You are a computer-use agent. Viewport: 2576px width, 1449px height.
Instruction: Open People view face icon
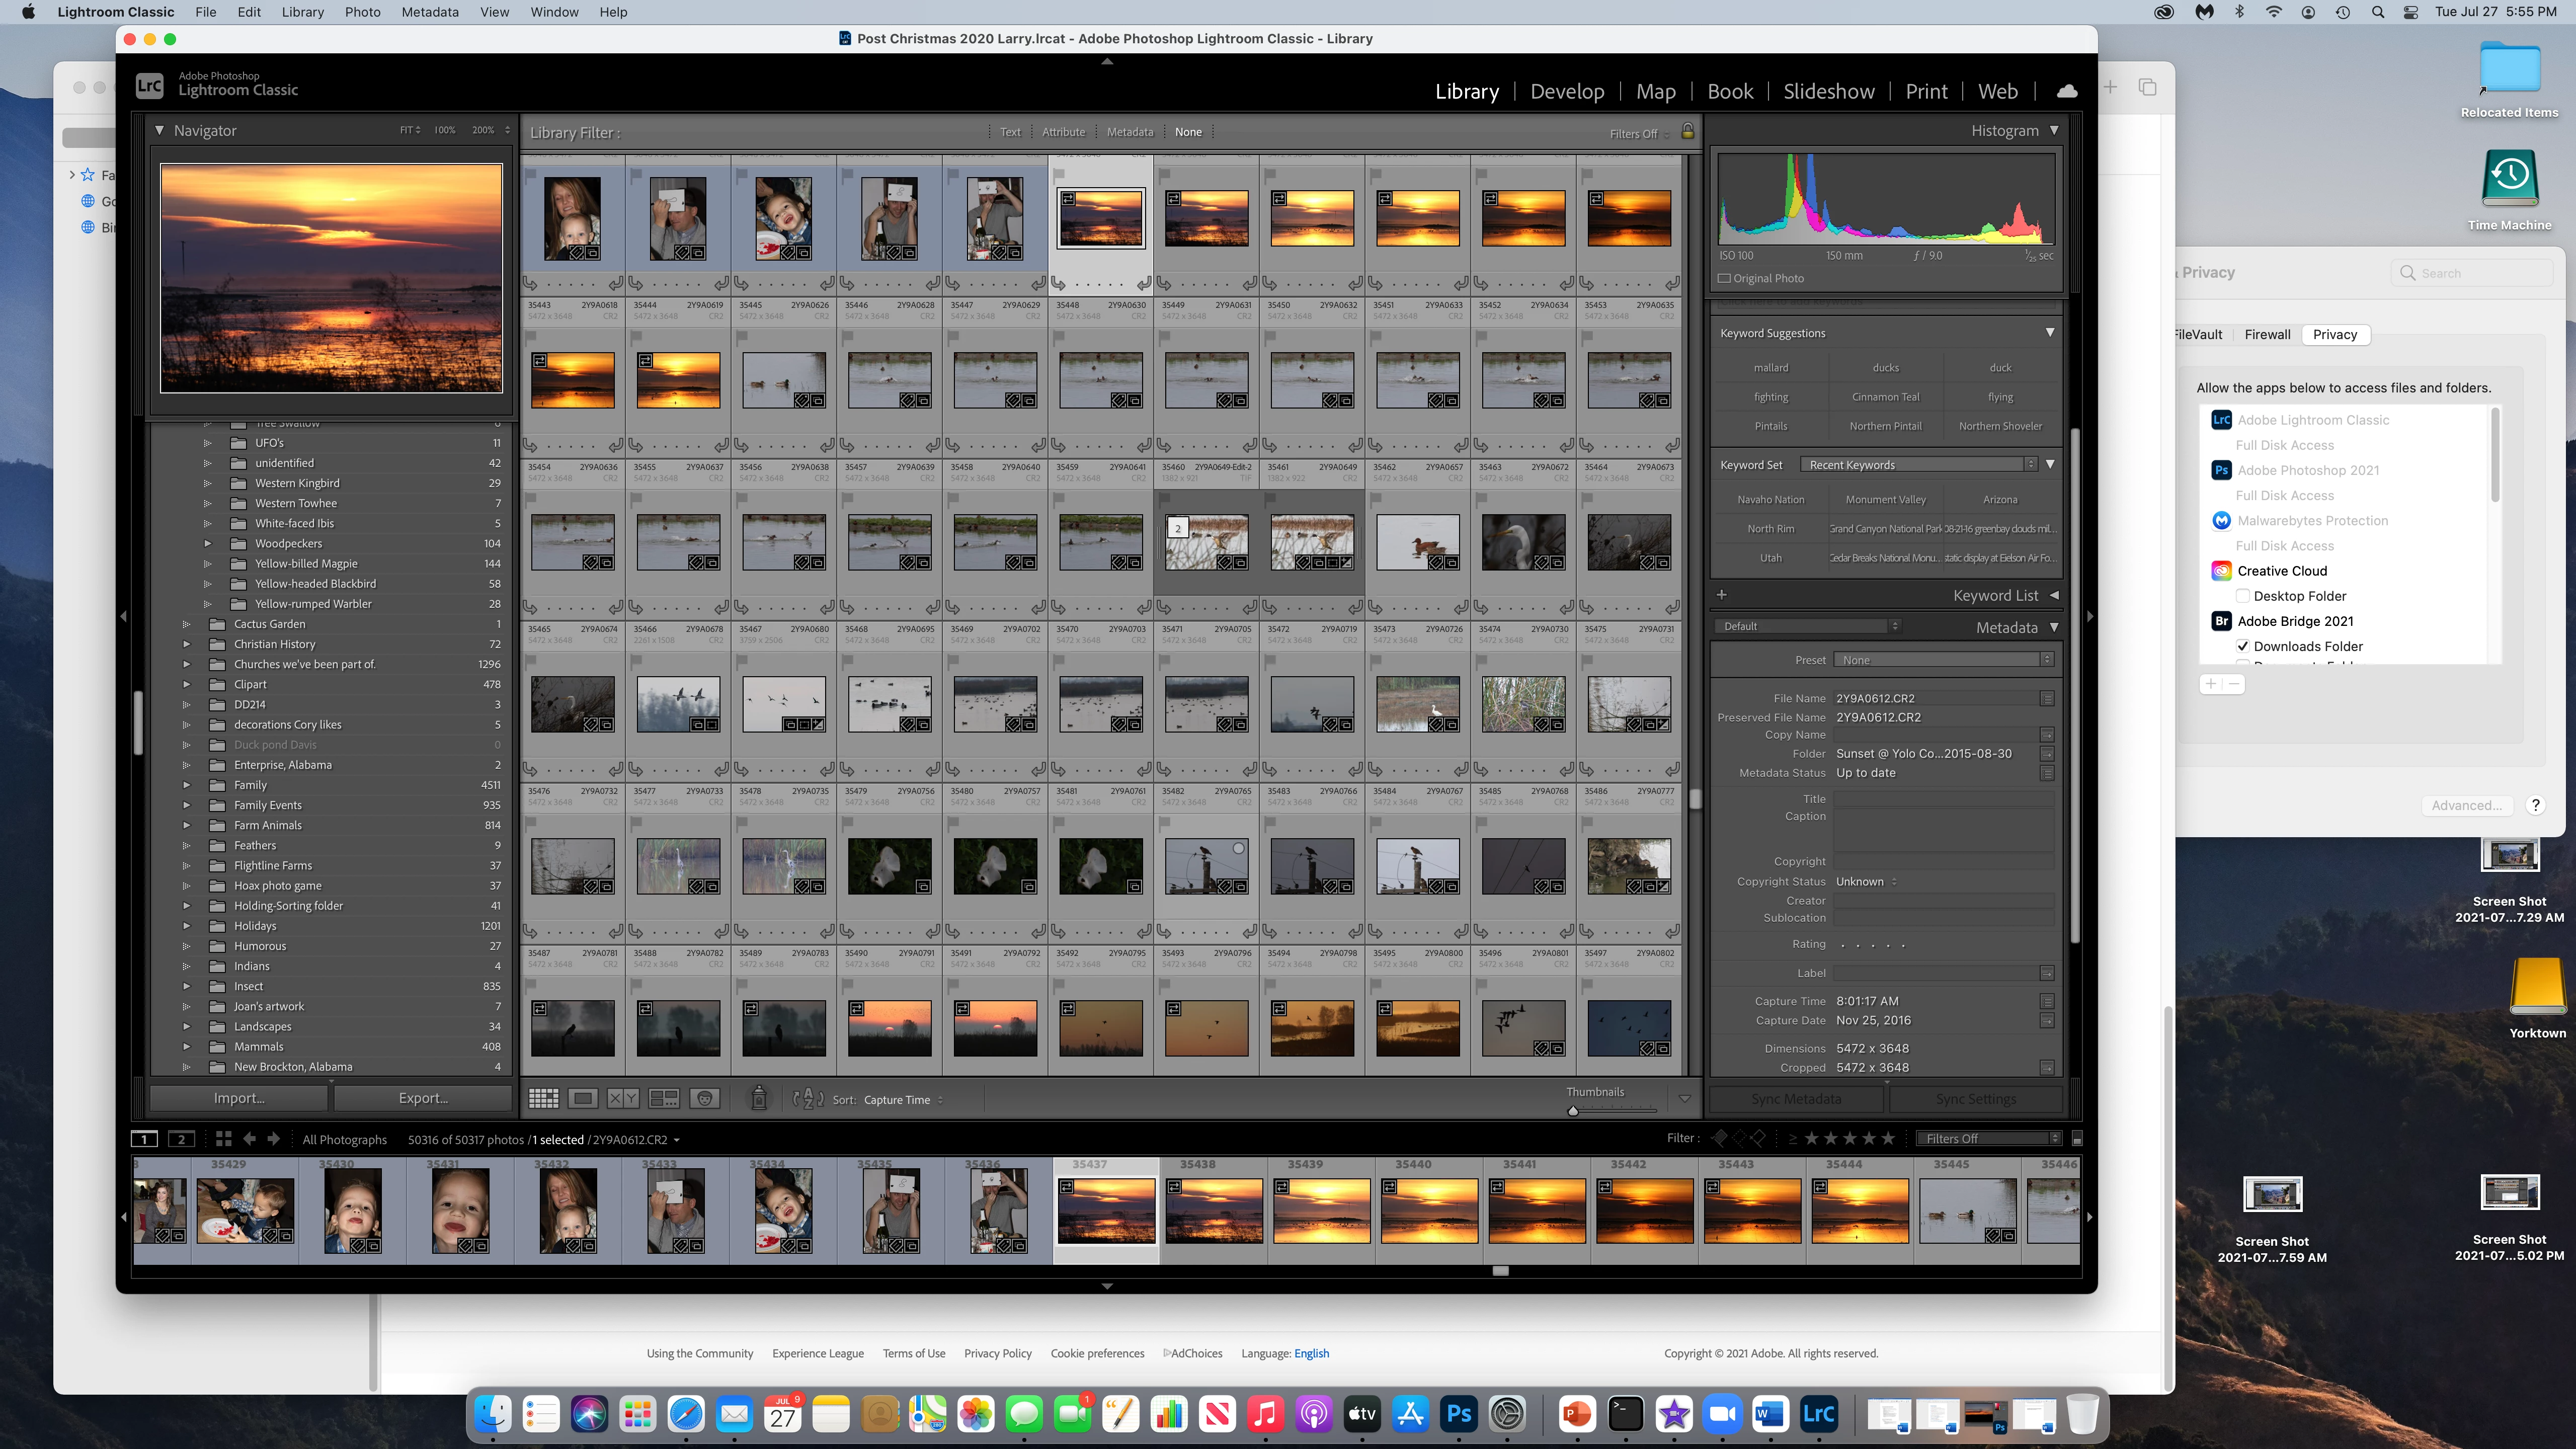pos(705,1099)
